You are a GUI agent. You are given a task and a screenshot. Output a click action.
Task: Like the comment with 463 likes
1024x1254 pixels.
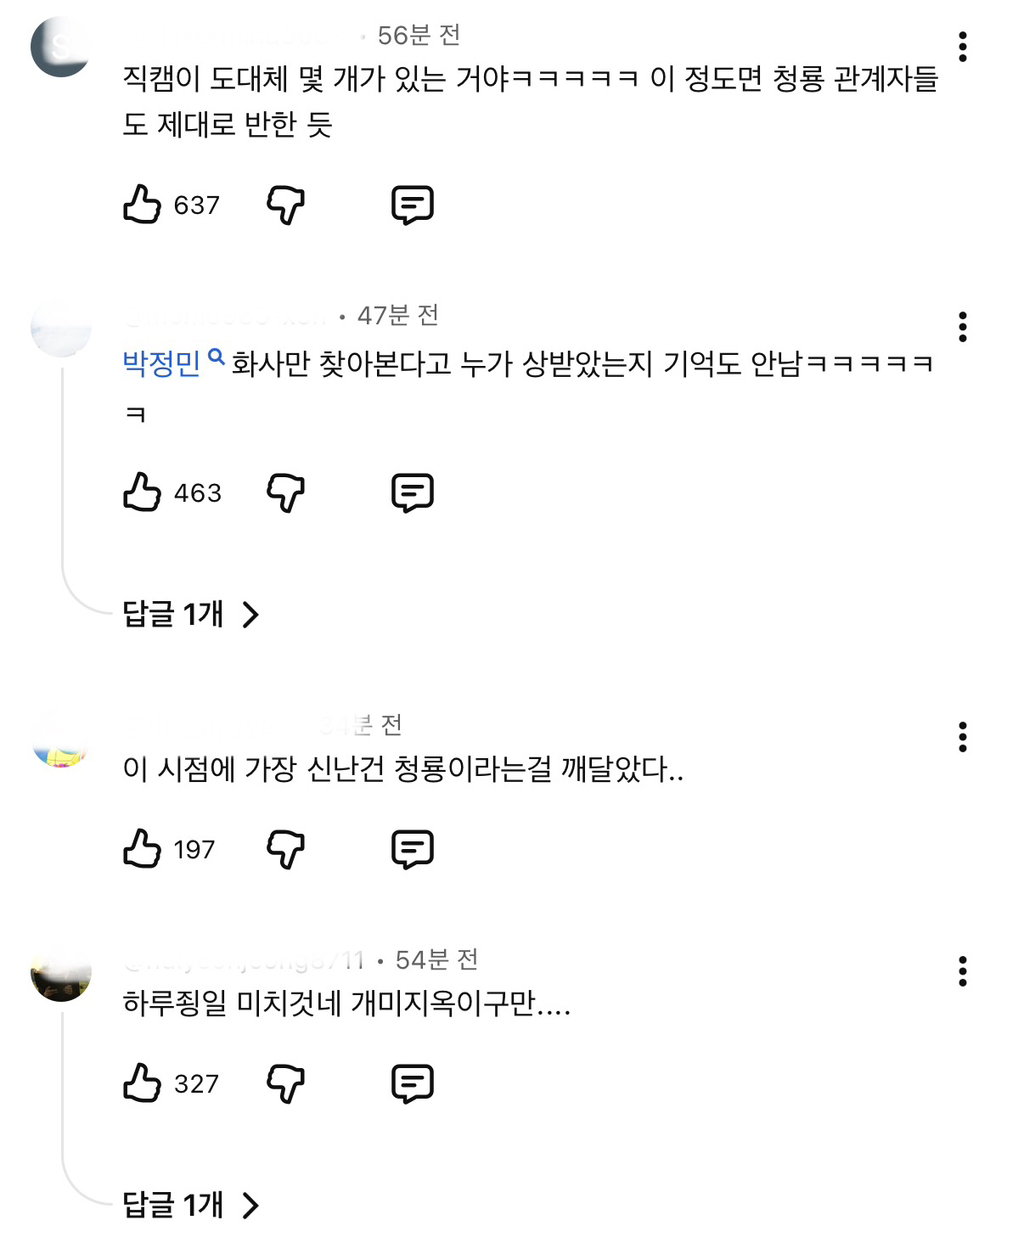[x=142, y=493]
